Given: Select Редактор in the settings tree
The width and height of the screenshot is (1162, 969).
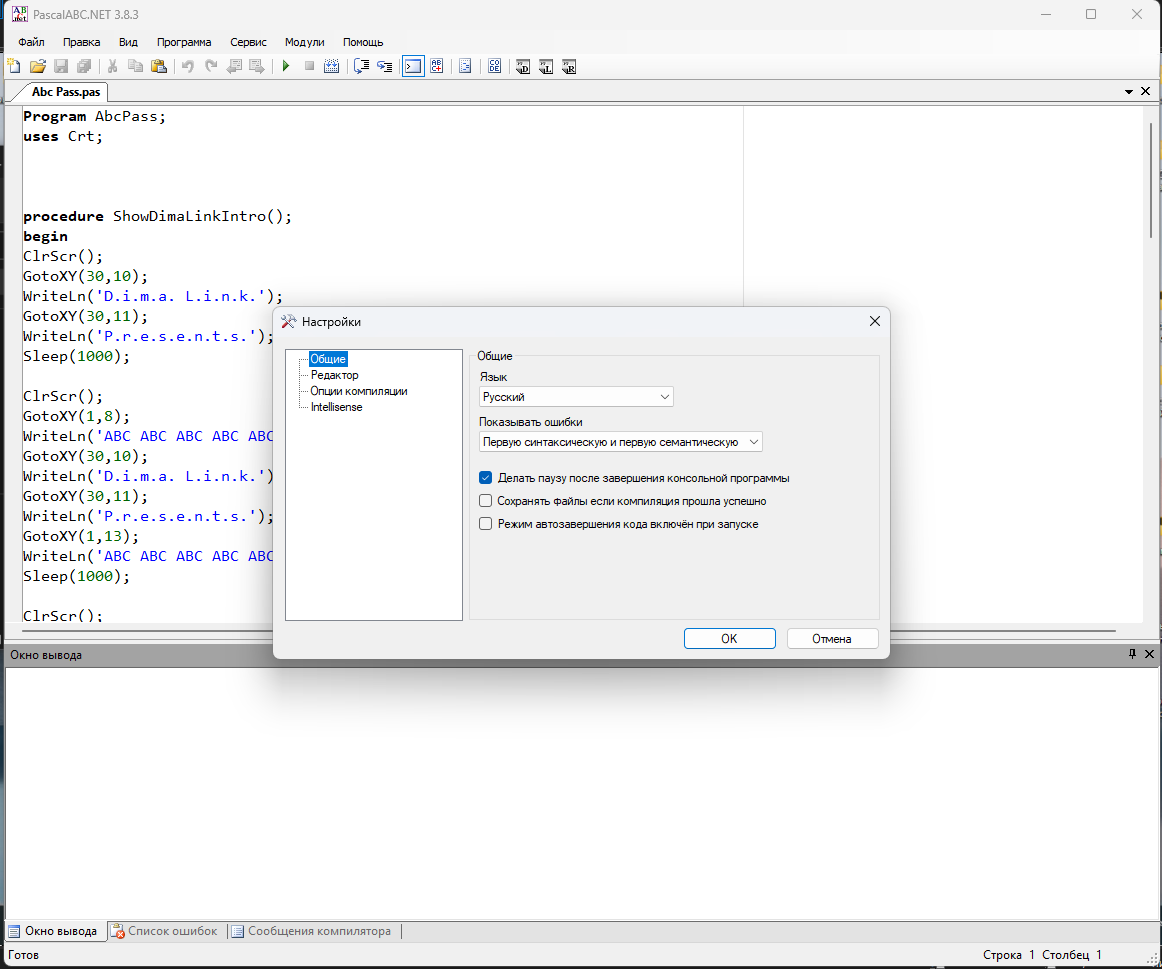Looking at the screenshot, I should click(334, 375).
